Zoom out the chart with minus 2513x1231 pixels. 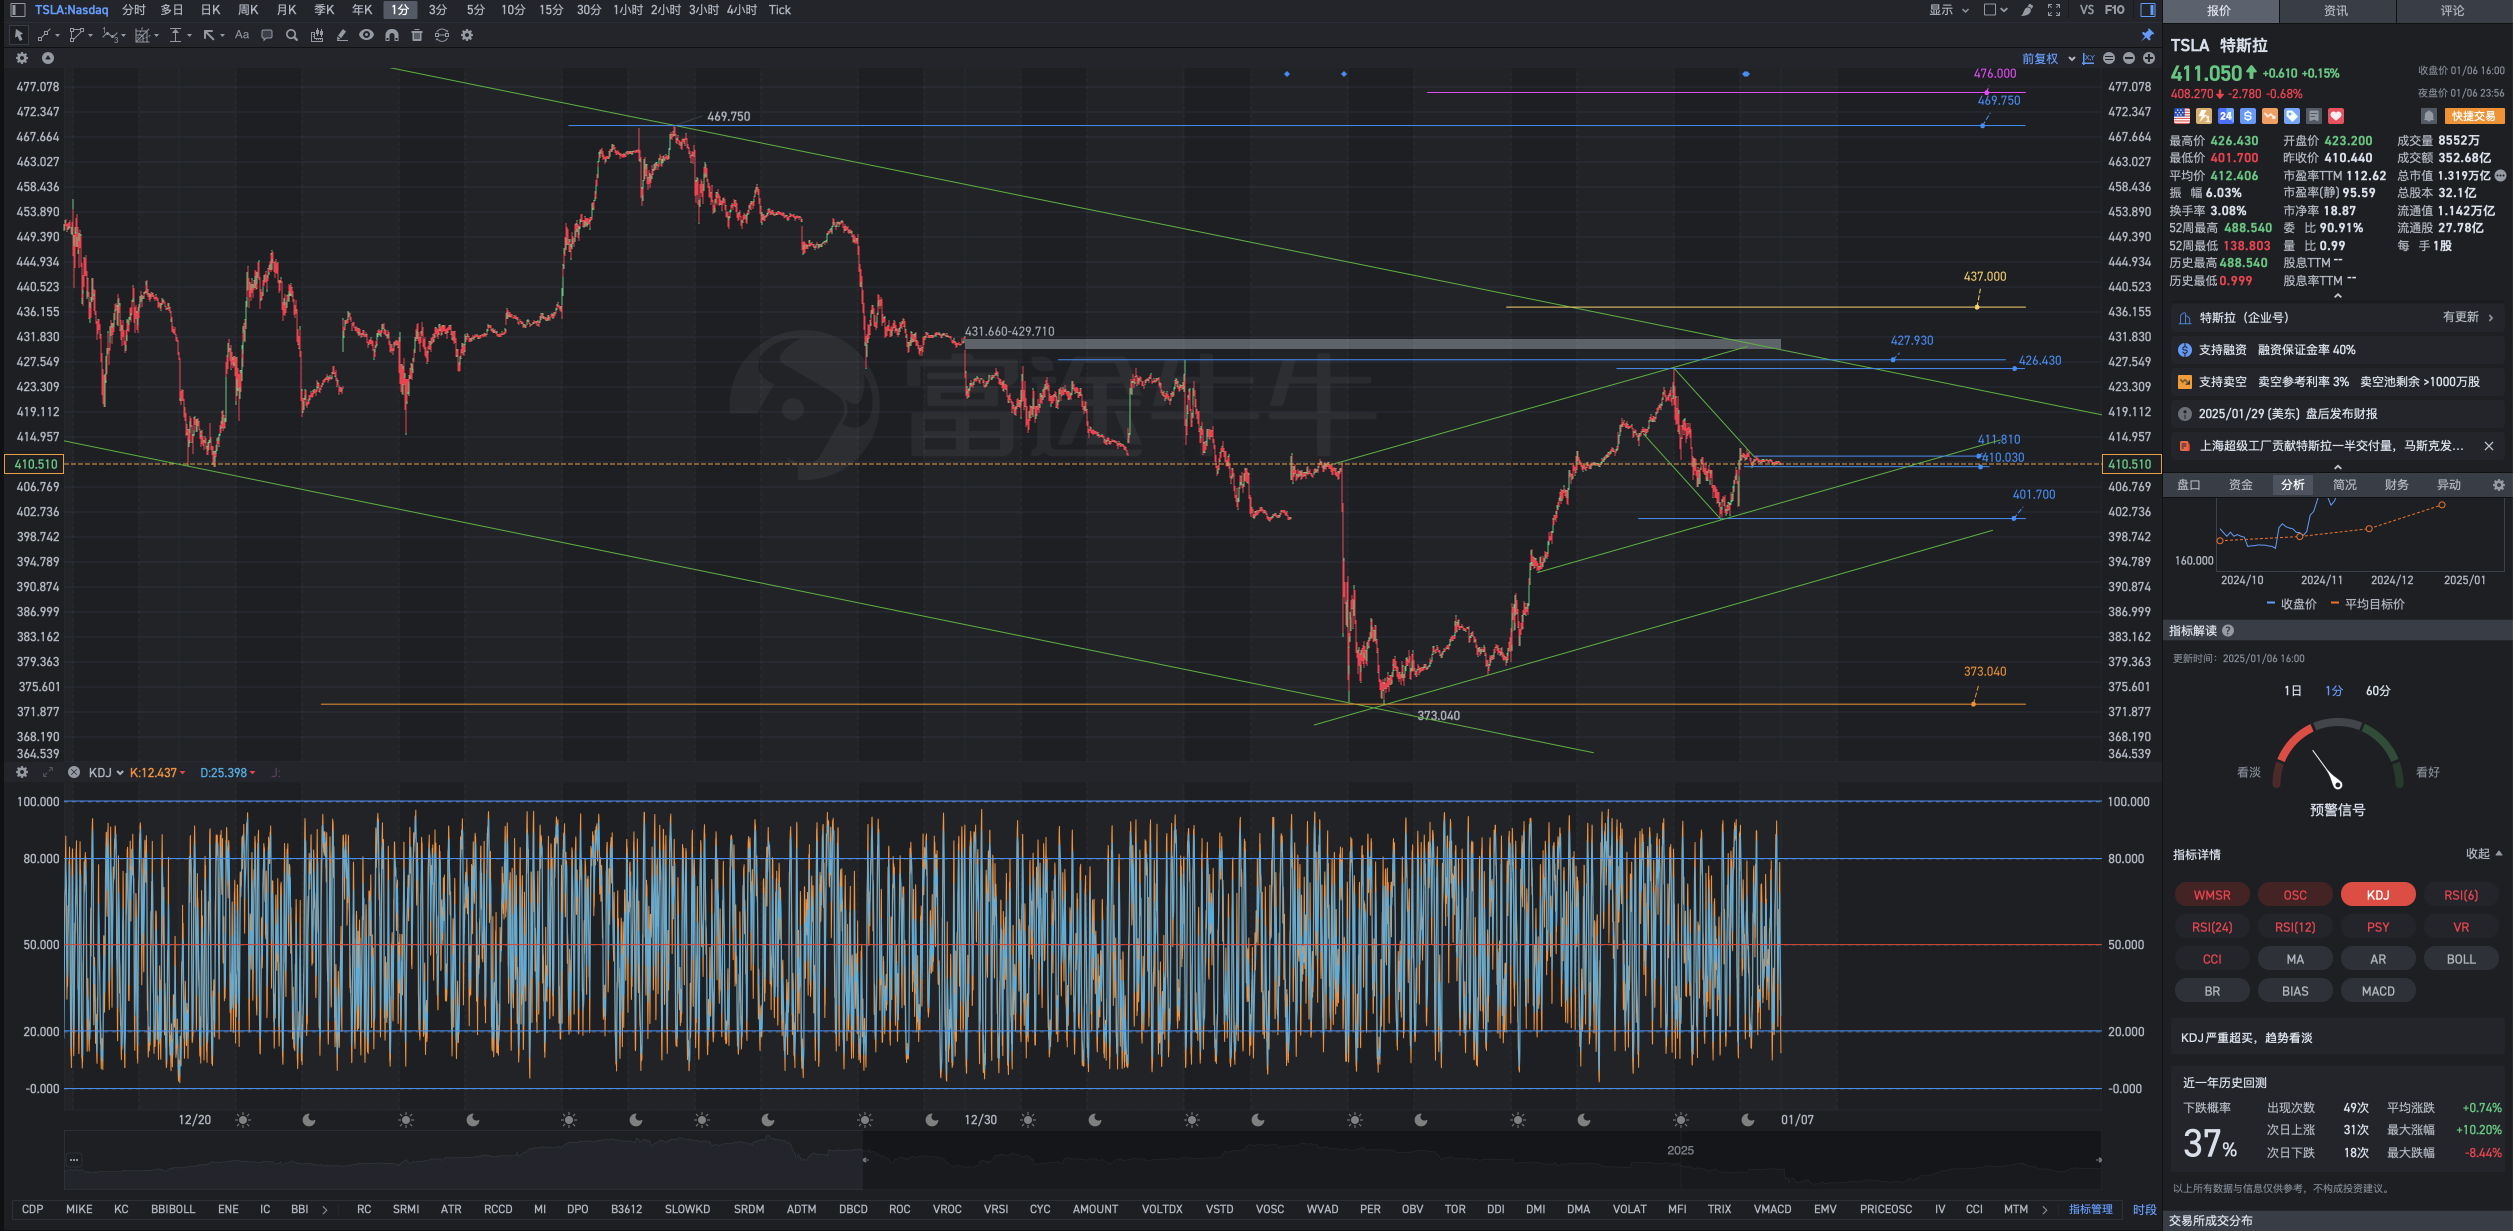(x=2128, y=58)
